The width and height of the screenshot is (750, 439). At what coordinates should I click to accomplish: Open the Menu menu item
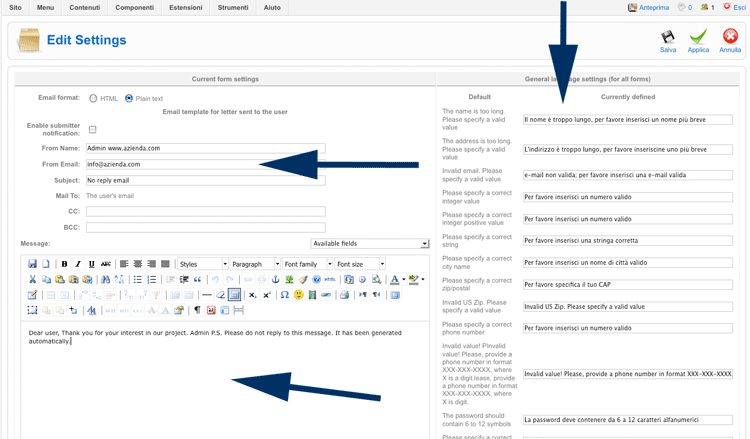[45, 8]
